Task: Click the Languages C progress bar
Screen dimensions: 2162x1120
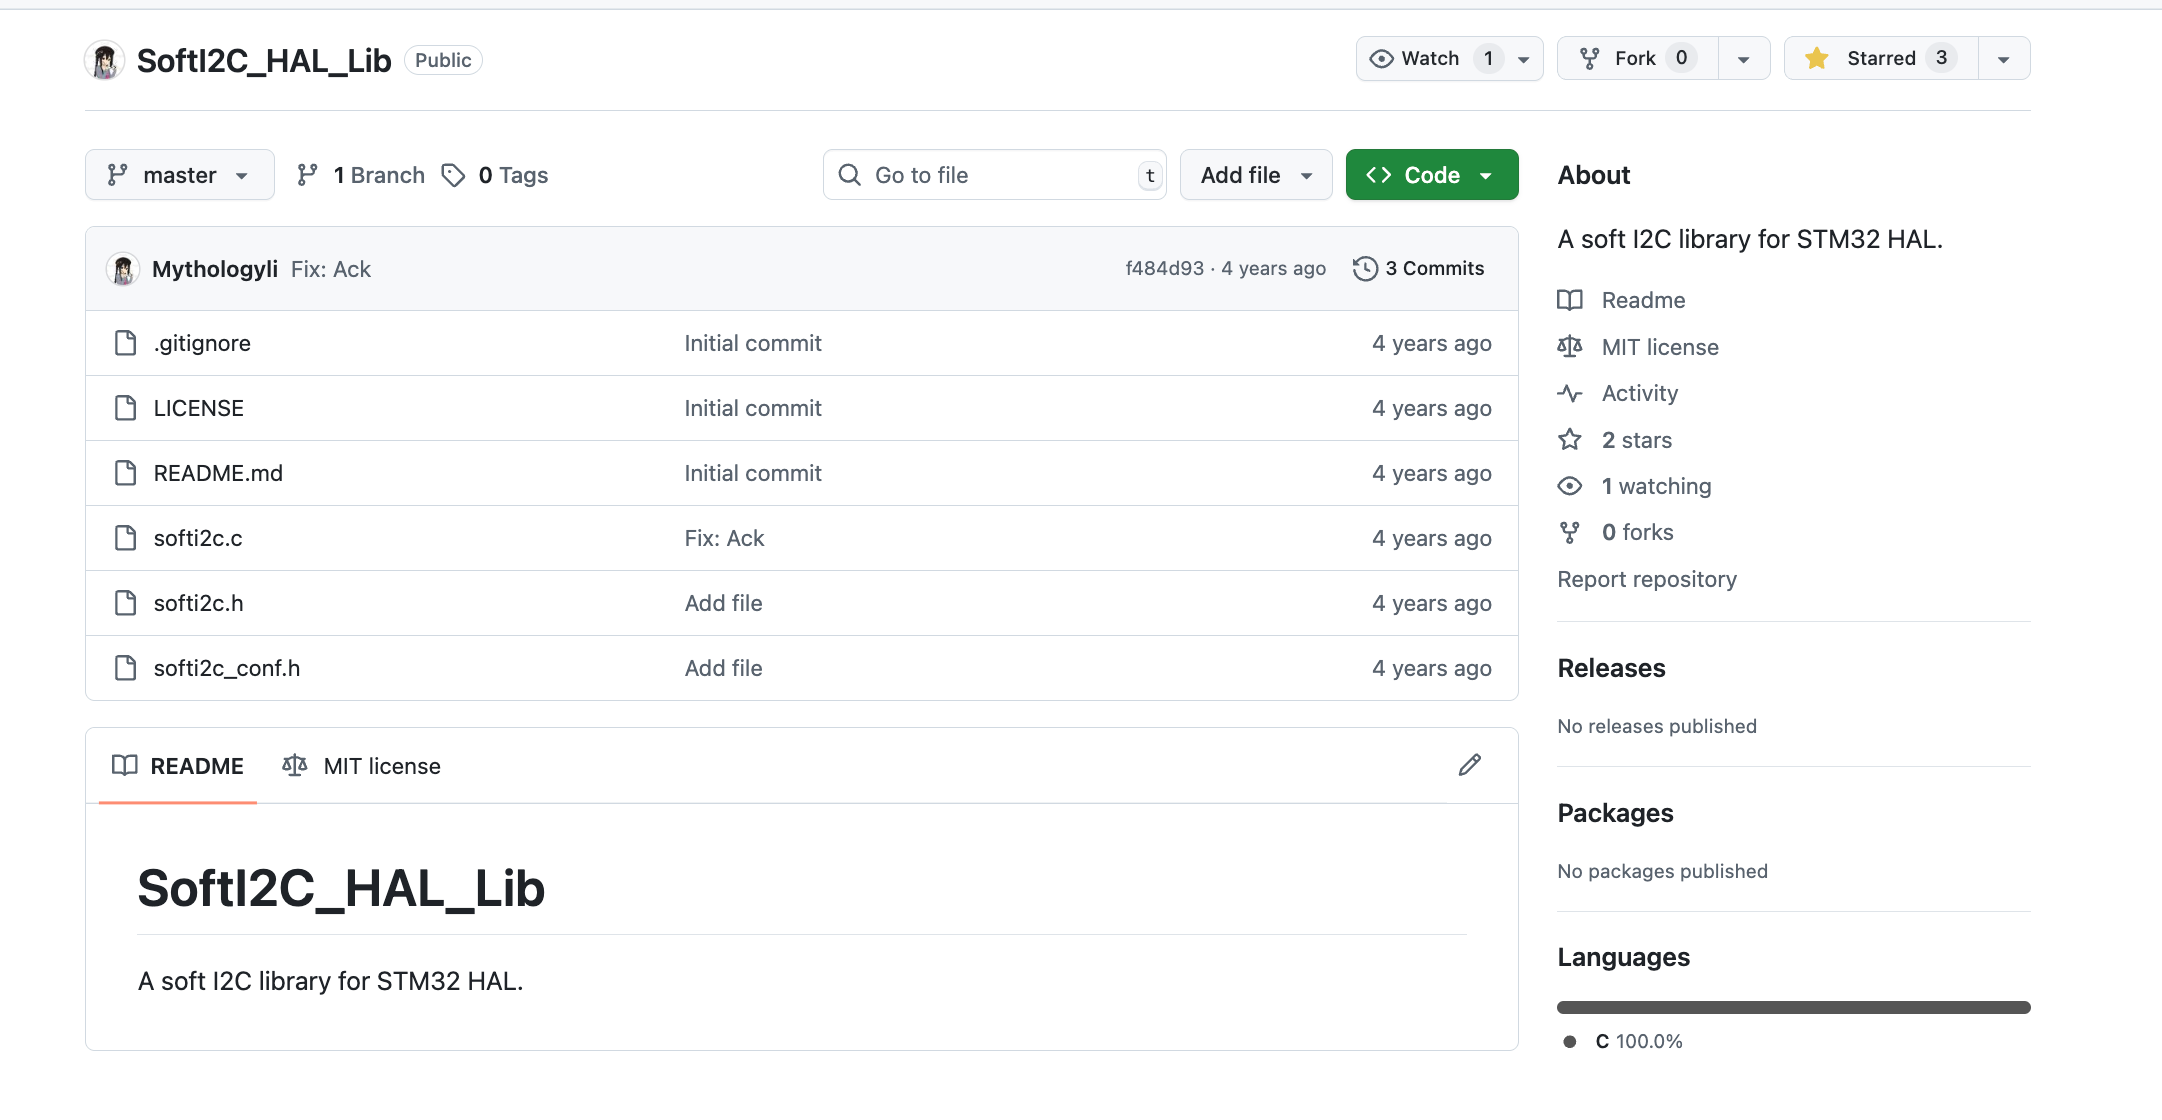Action: pos(1793,1007)
